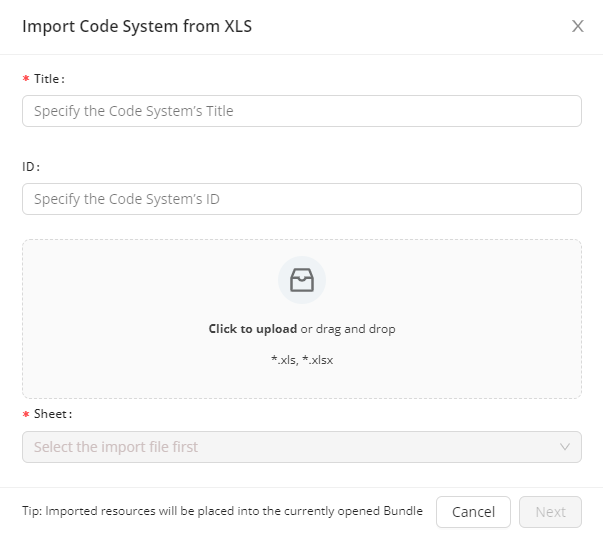
Task: Click the inbox upload icon
Action: pyautogui.click(x=301, y=281)
